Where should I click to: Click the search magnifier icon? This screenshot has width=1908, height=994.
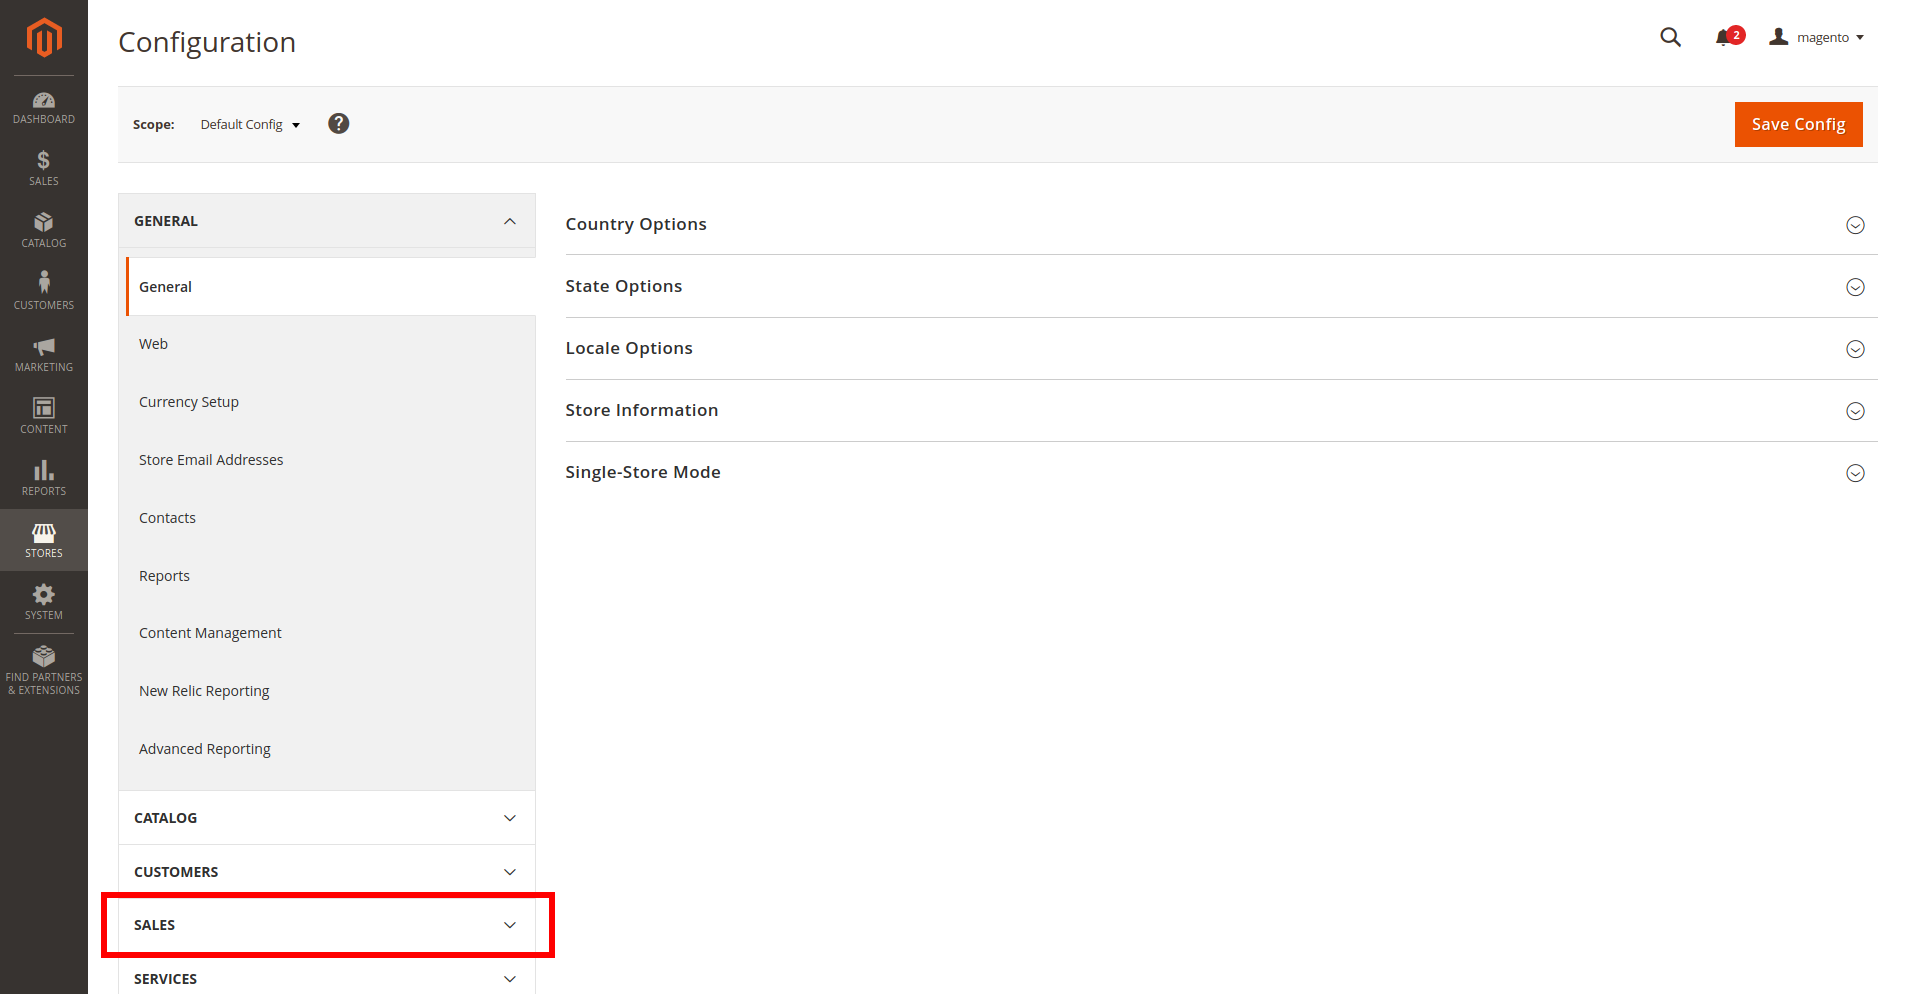(x=1670, y=37)
